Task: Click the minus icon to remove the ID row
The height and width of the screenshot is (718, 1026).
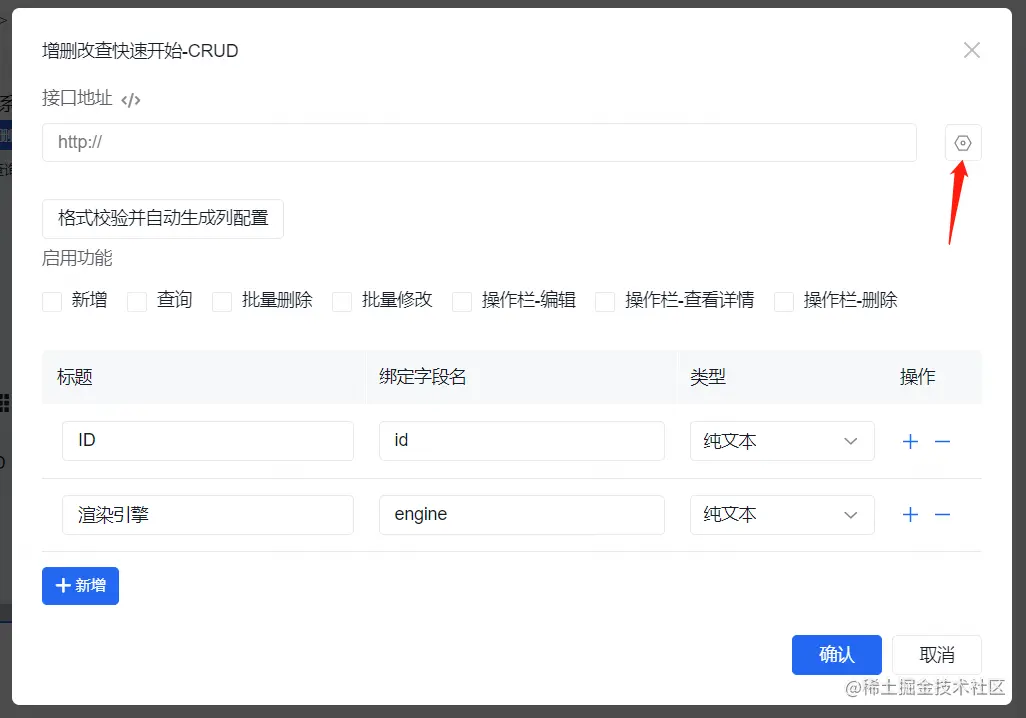Action: coord(942,440)
